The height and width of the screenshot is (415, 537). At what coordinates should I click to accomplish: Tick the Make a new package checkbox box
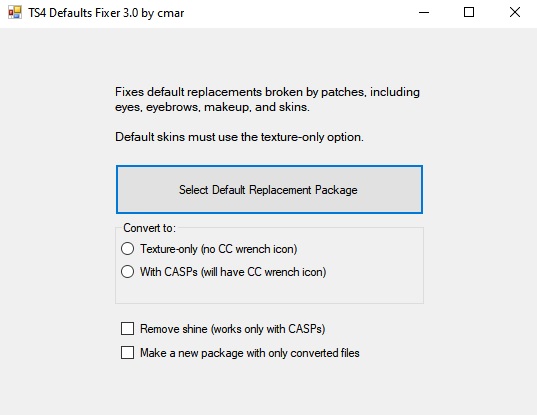[127, 352]
